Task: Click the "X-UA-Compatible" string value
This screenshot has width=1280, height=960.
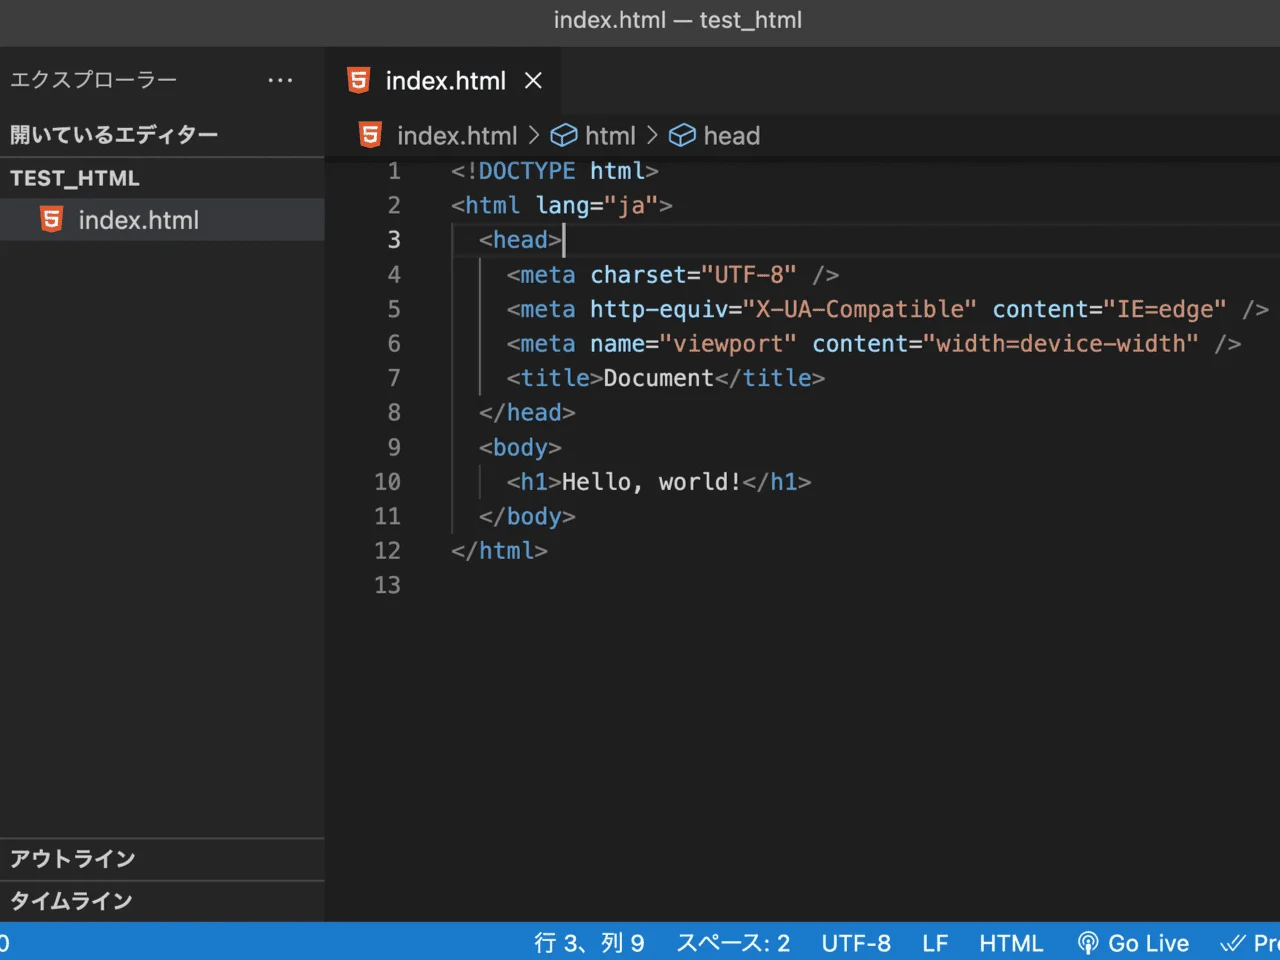Action: [x=860, y=309]
